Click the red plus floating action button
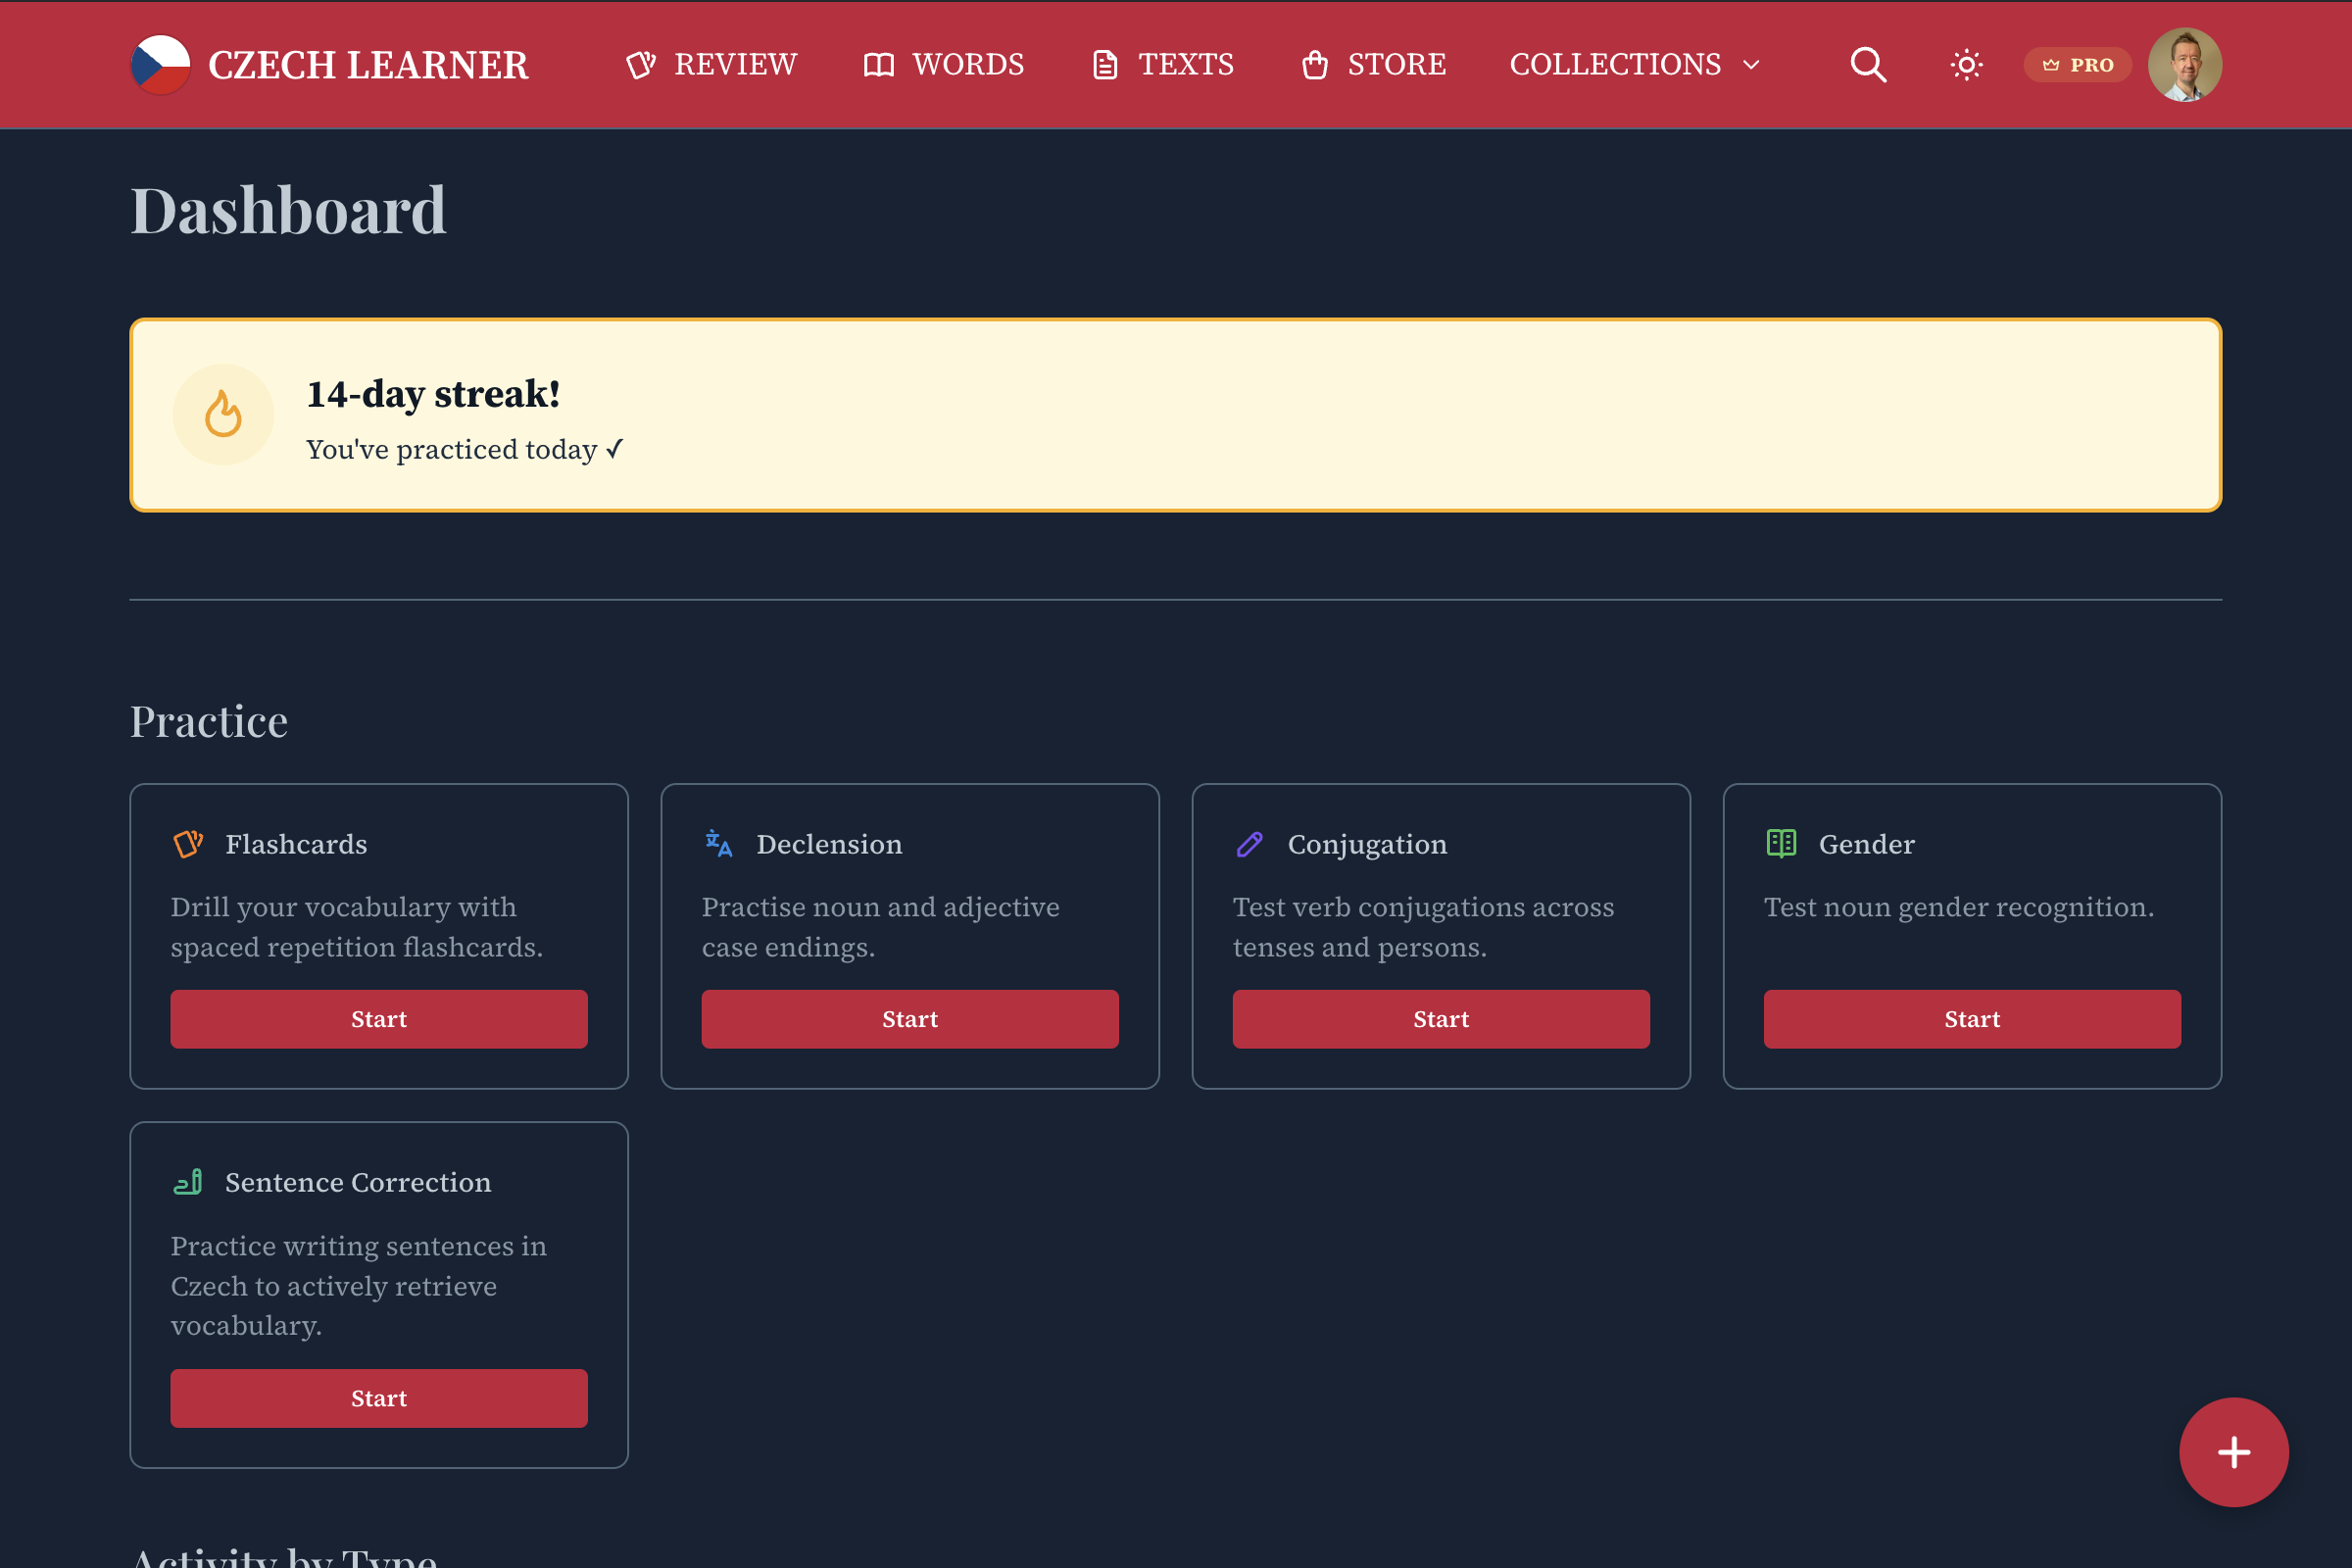This screenshot has width=2352, height=1568. [2234, 1452]
